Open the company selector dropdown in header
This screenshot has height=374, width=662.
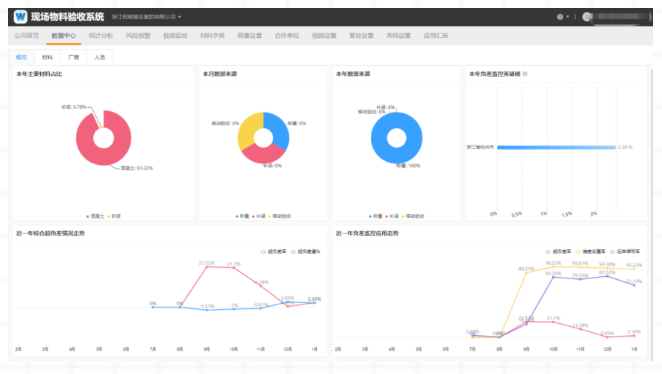click(147, 17)
